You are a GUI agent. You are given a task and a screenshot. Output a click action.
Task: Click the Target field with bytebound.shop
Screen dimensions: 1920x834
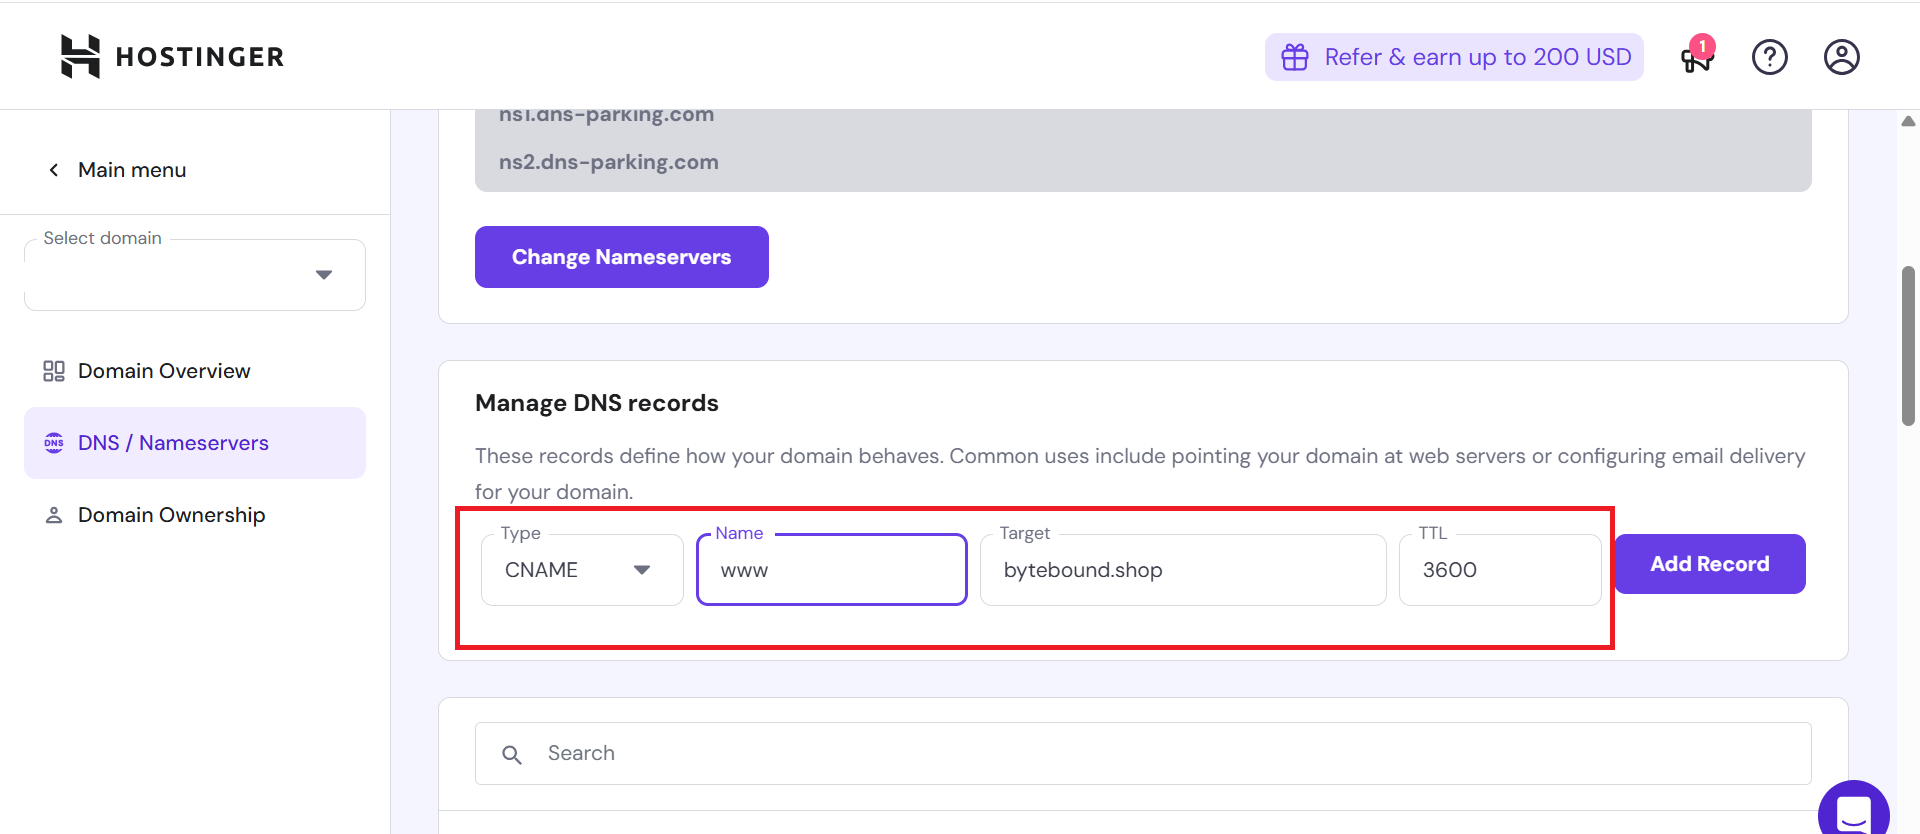1183,570
